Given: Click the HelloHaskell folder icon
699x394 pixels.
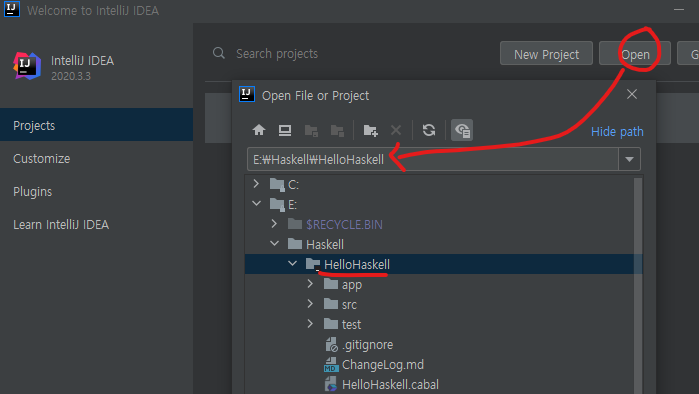Looking at the screenshot, I should (x=313, y=264).
